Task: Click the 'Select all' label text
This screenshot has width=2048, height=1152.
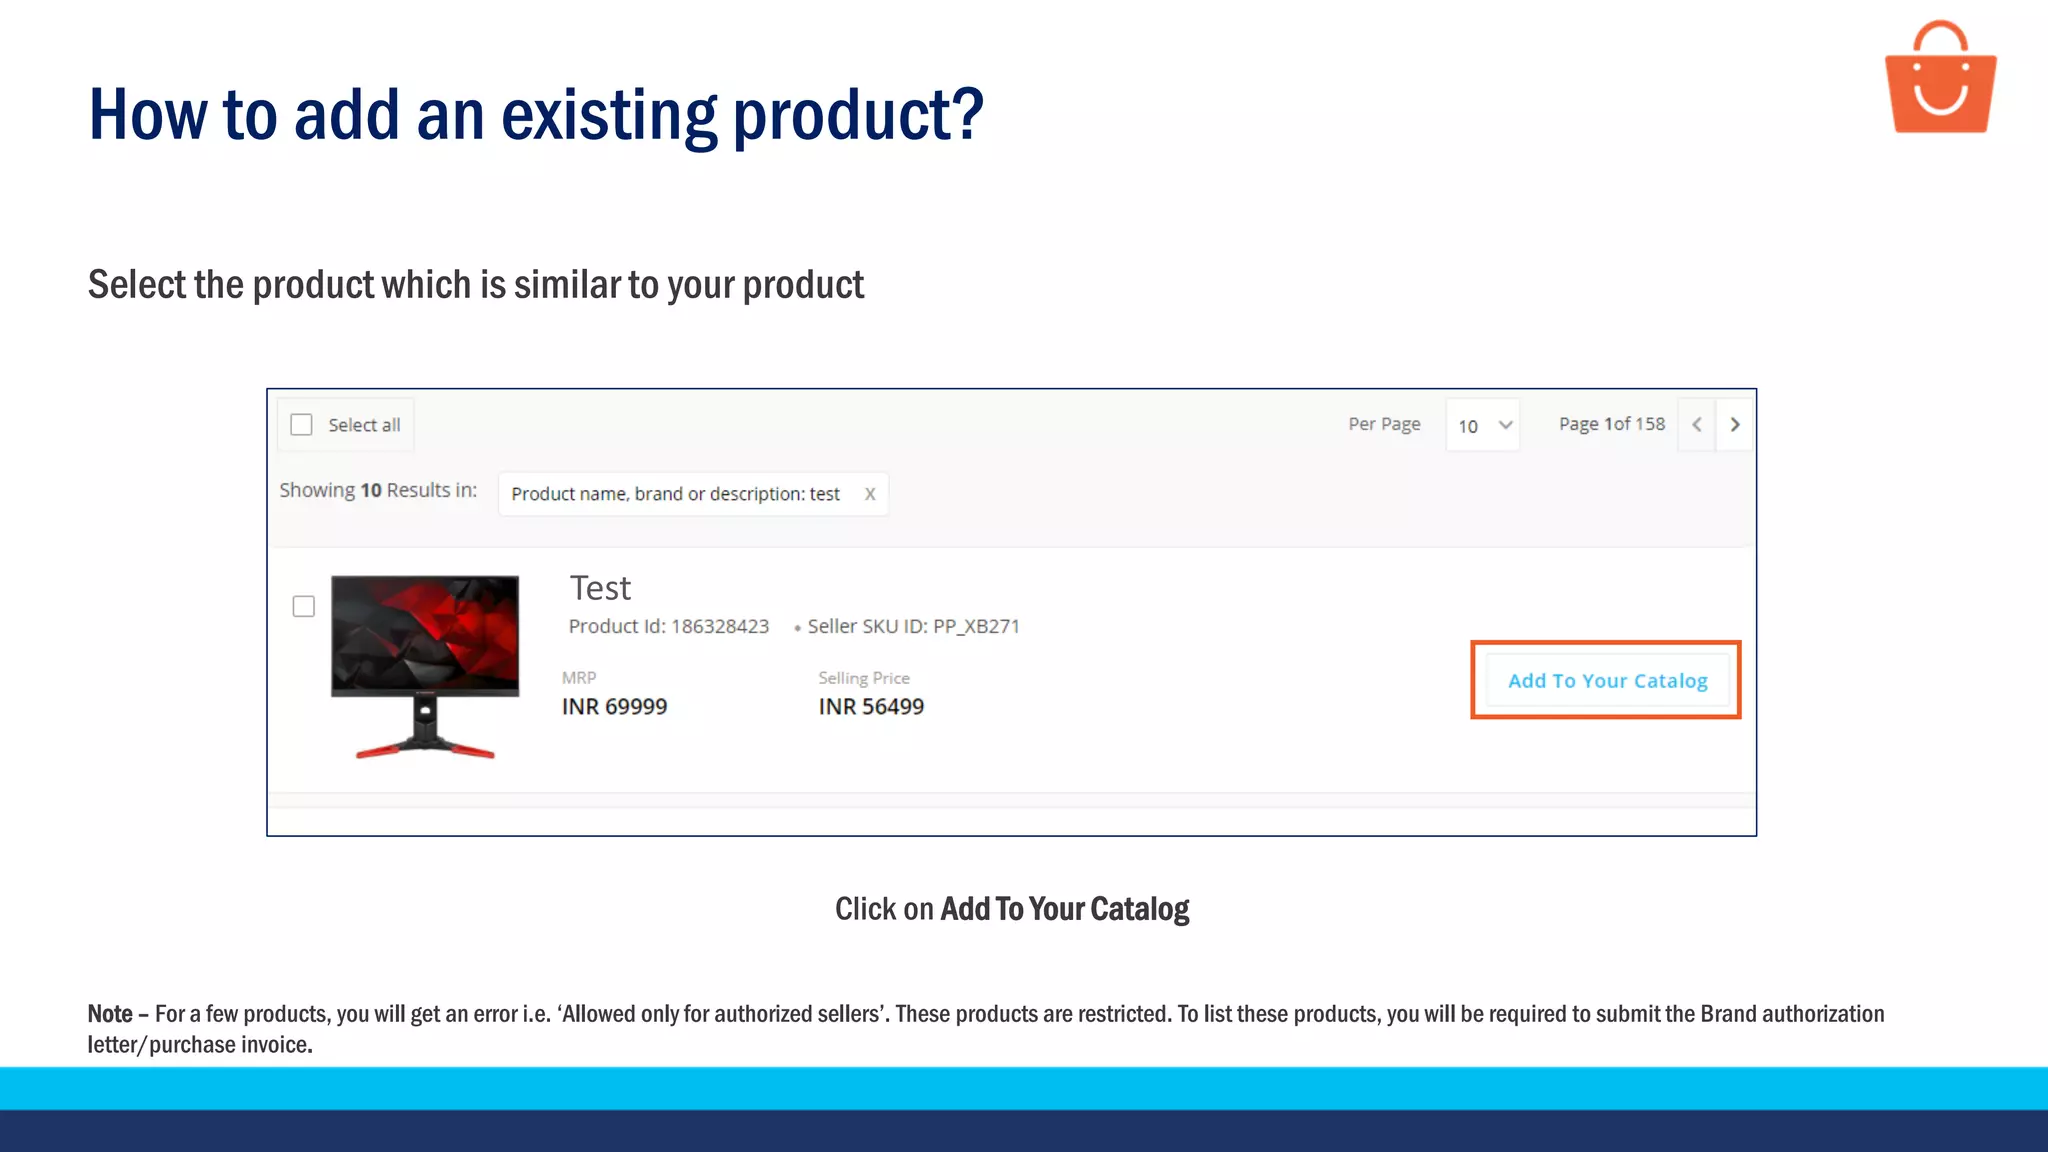Action: [364, 425]
